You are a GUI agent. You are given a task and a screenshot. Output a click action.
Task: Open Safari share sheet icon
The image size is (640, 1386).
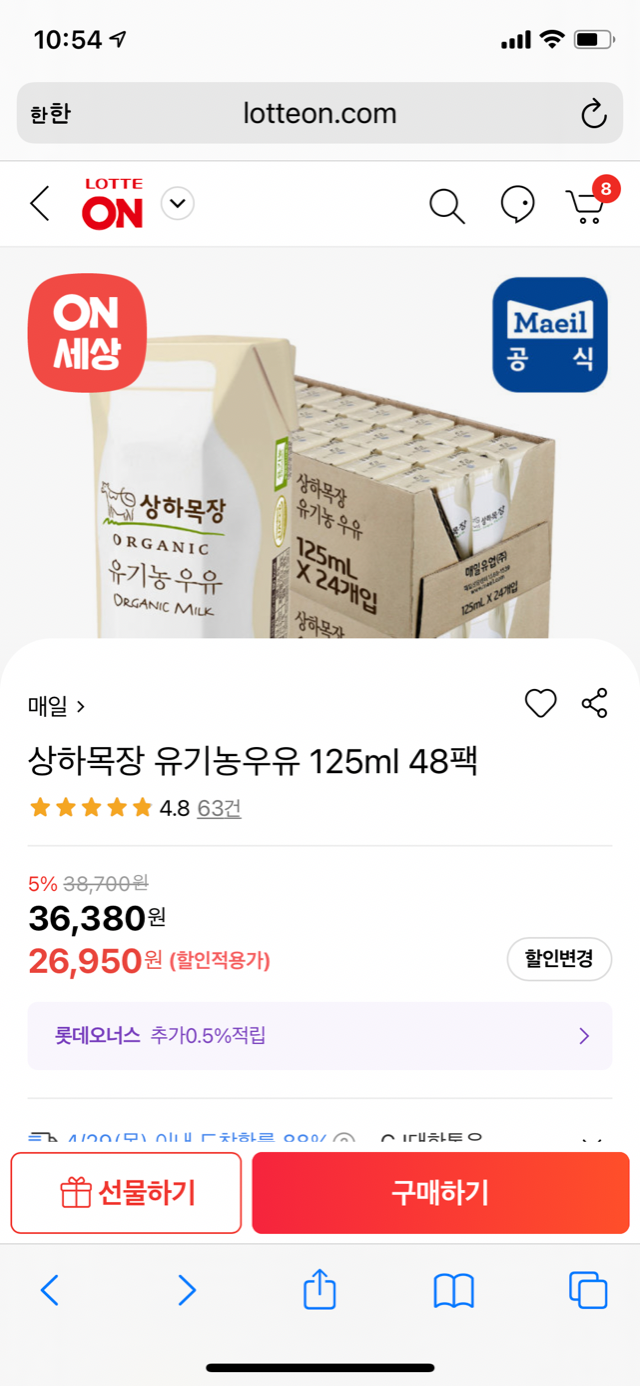[x=319, y=1290]
